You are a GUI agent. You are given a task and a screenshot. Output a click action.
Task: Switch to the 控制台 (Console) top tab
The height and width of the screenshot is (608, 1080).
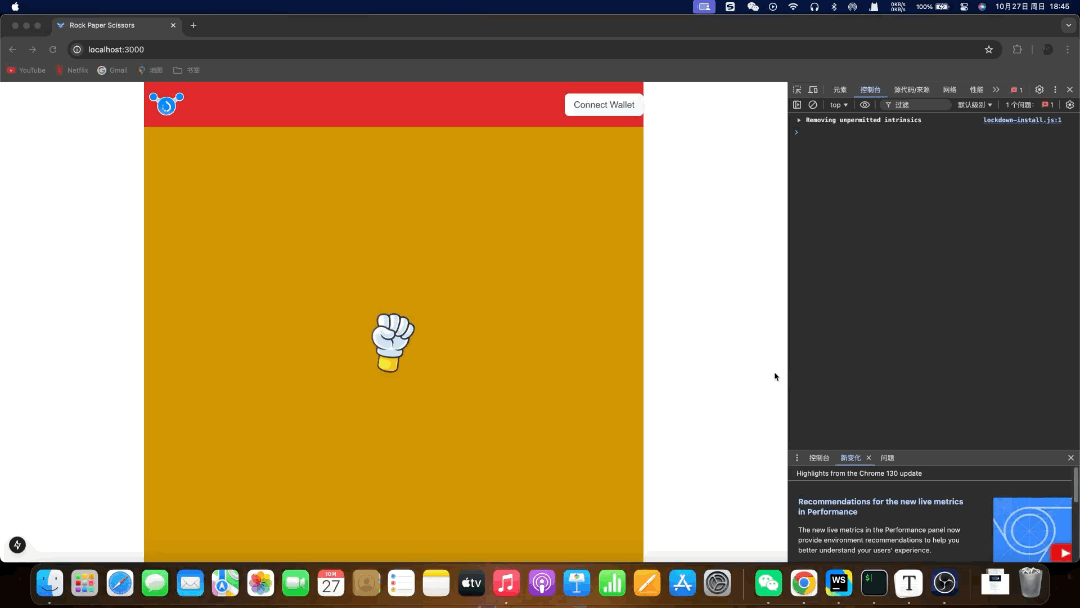click(x=870, y=90)
